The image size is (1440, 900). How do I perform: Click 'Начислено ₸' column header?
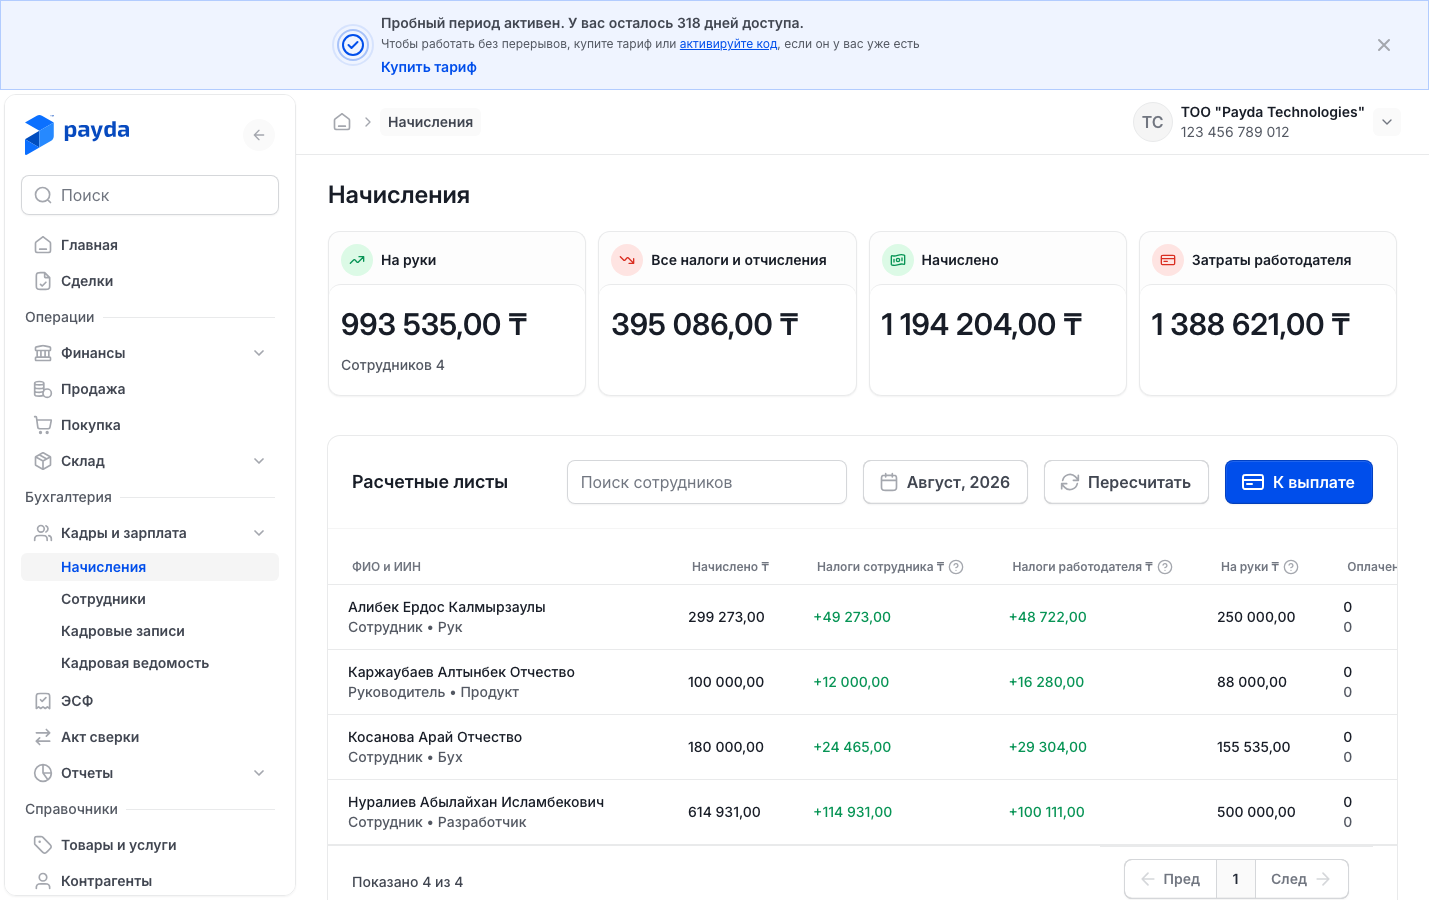(730, 567)
